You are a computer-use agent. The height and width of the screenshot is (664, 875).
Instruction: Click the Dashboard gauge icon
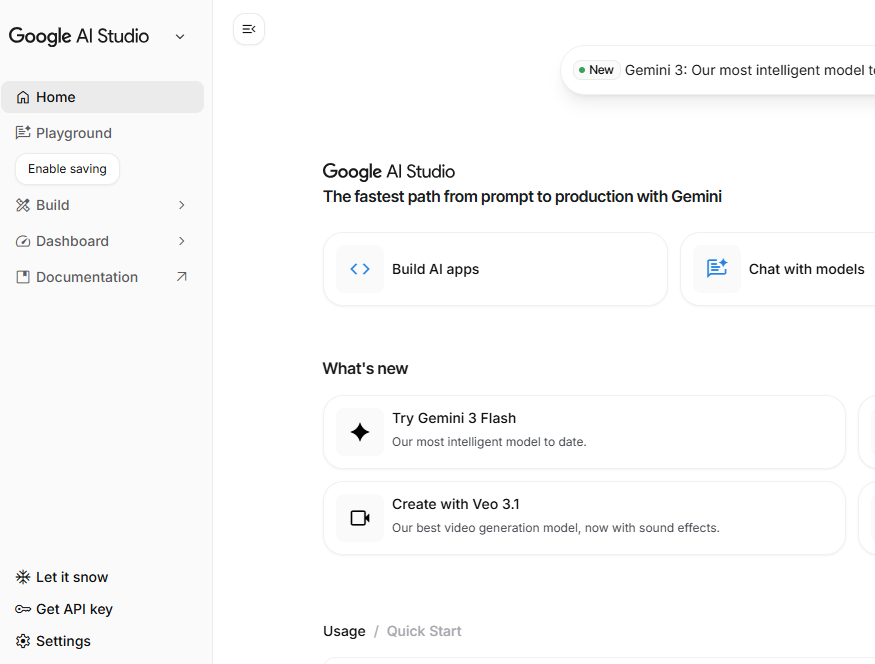[x=23, y=241]
